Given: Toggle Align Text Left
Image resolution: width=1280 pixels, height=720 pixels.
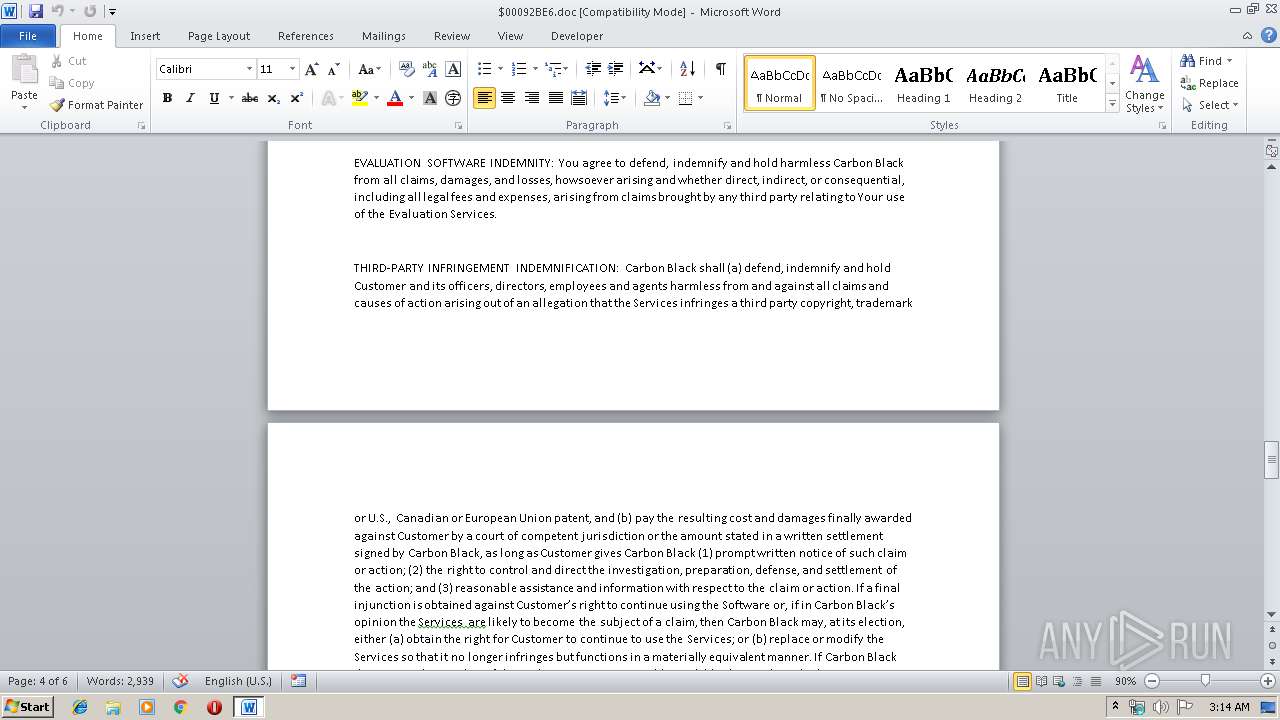Looking at the screenshot, I should pos(484,98).
